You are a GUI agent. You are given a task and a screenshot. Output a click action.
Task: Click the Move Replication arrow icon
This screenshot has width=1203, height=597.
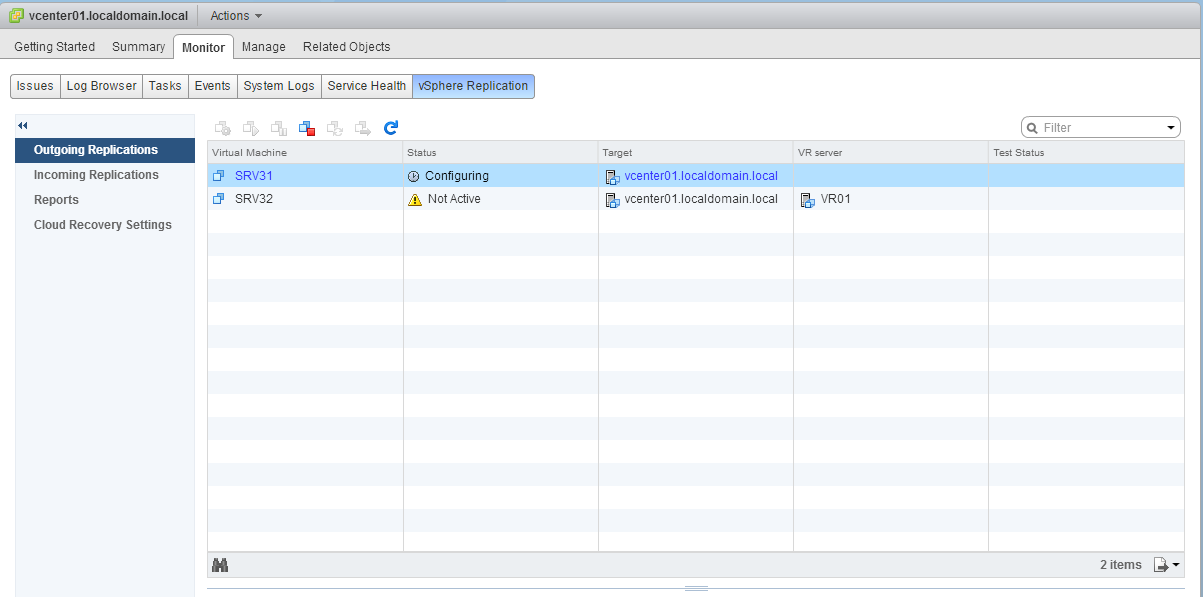363,128
